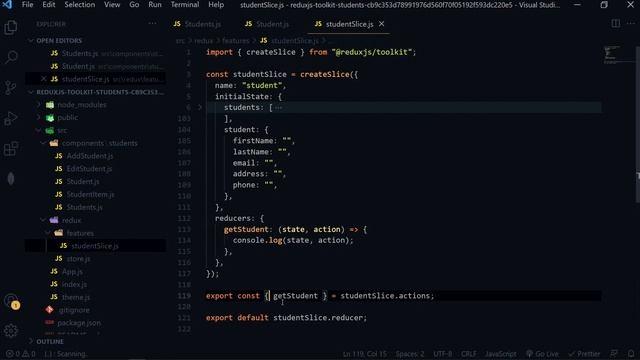Open store.js in the file tree

tap(78, 259)
